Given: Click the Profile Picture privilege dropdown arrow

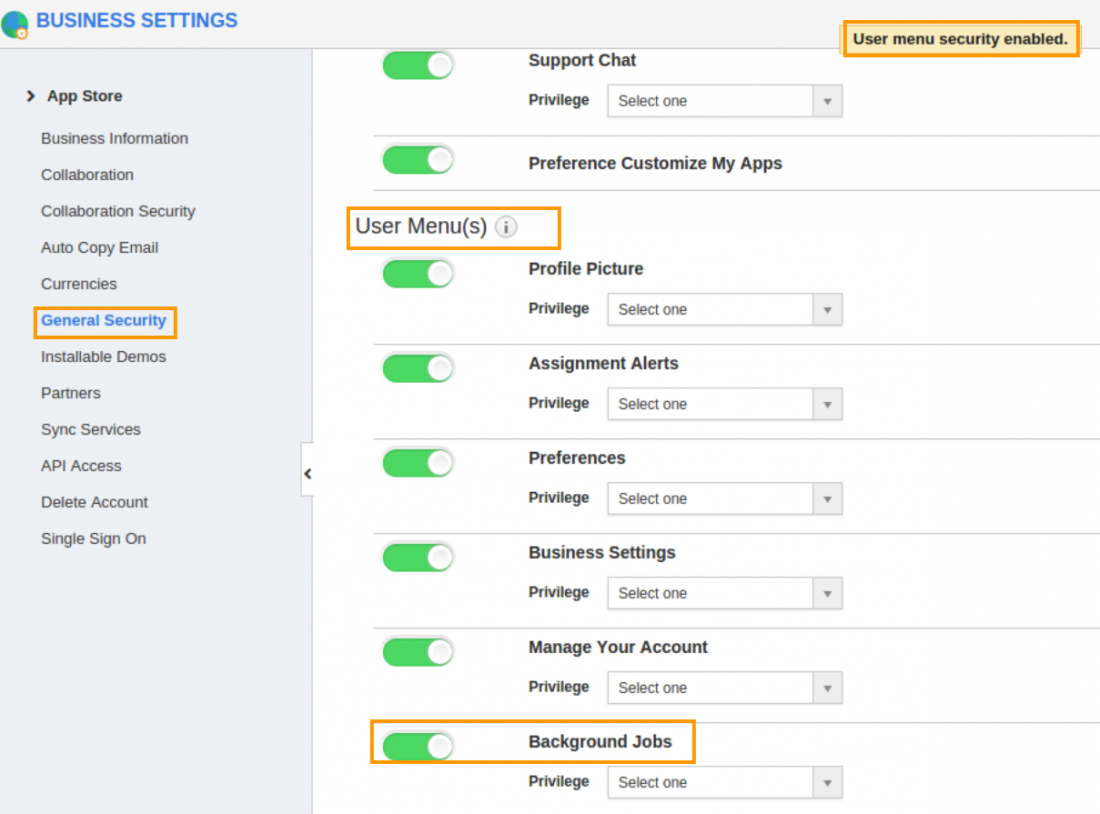Looking at the screenshot, I should pos(828,309).
